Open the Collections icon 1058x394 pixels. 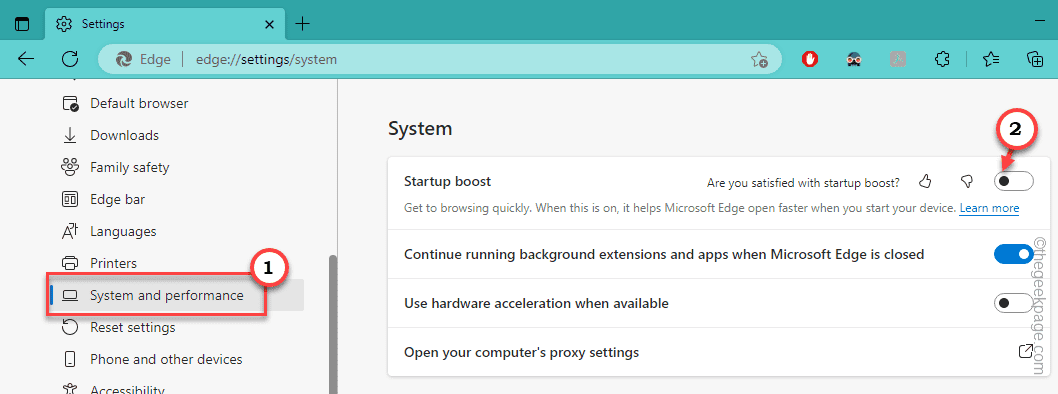(x=1035, y=59)
